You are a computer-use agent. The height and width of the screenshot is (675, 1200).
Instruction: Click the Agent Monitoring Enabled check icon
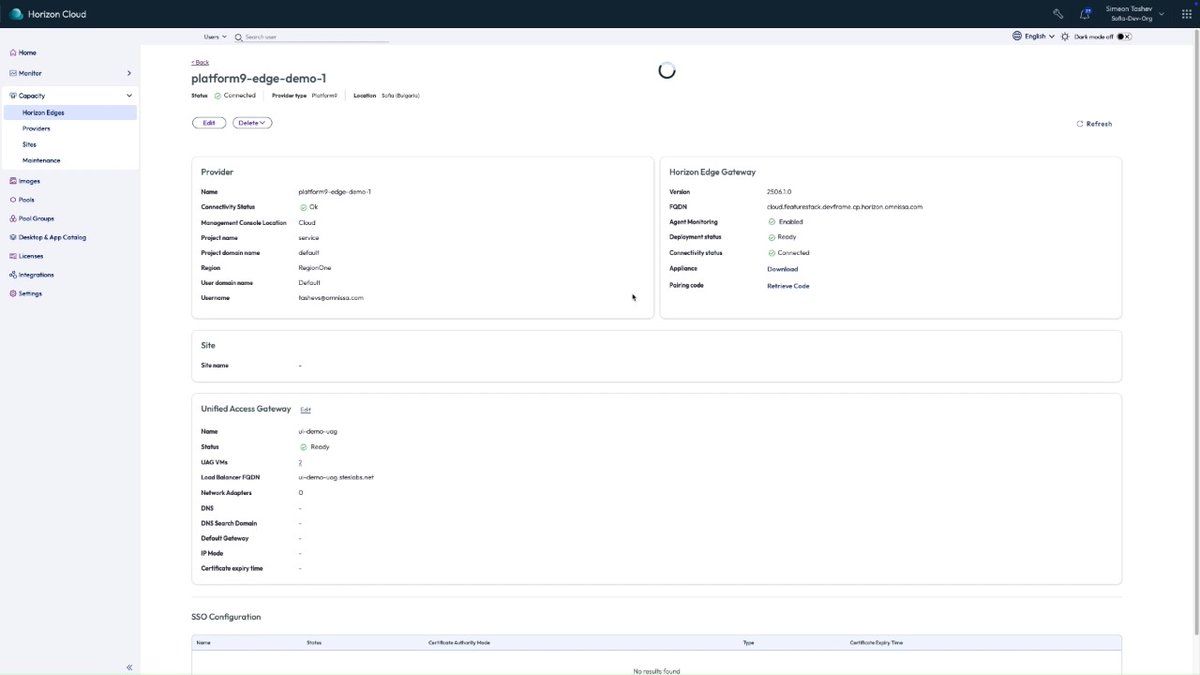click(x=771, y=222)
